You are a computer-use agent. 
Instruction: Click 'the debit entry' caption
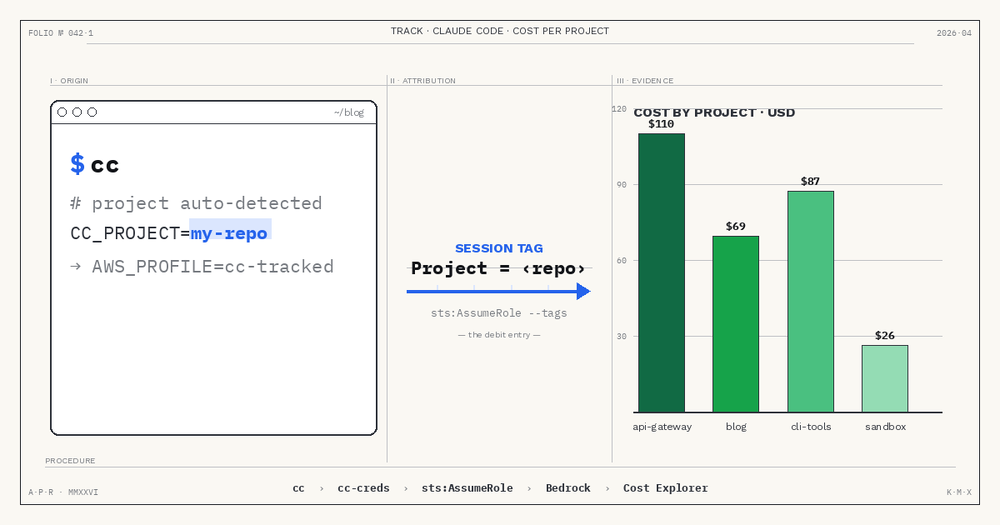tap(499, 334)
